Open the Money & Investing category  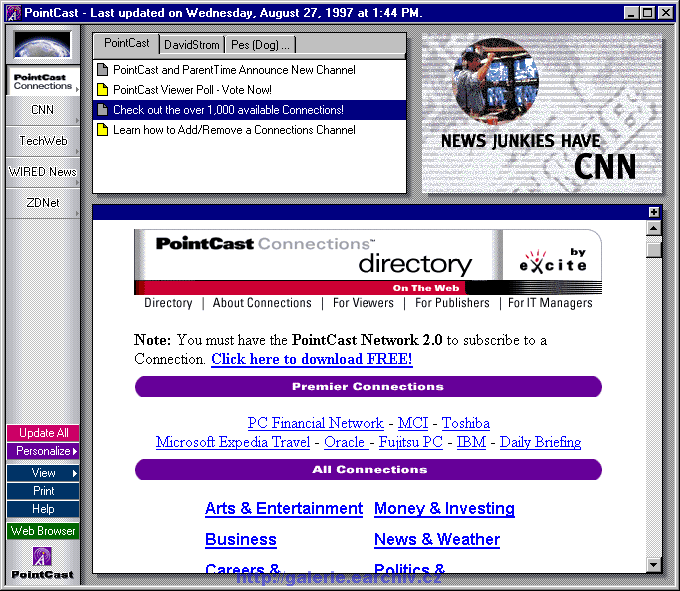[445, 508]
